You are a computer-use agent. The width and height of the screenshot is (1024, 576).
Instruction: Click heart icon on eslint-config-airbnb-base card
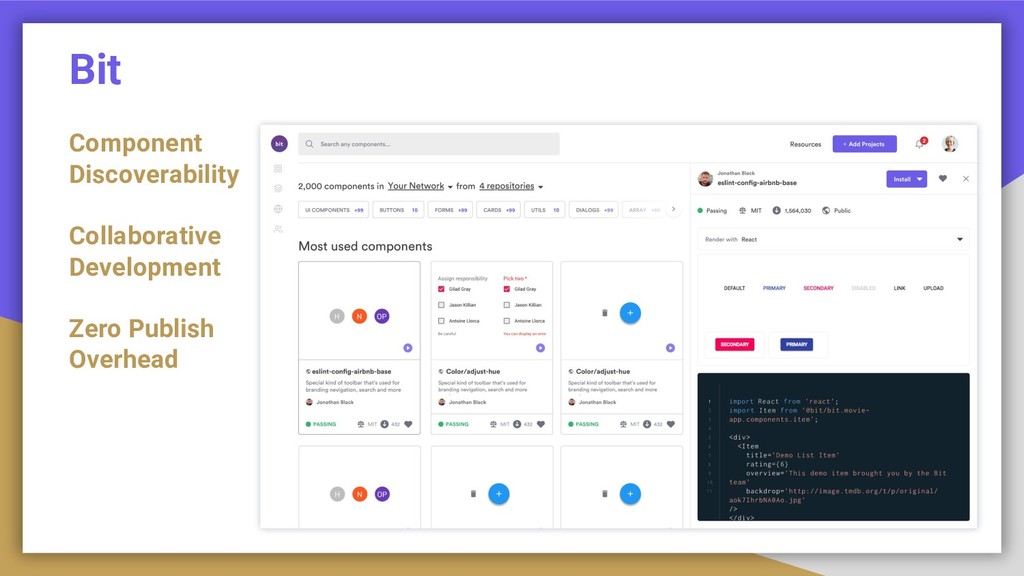[x=408, y=424]
